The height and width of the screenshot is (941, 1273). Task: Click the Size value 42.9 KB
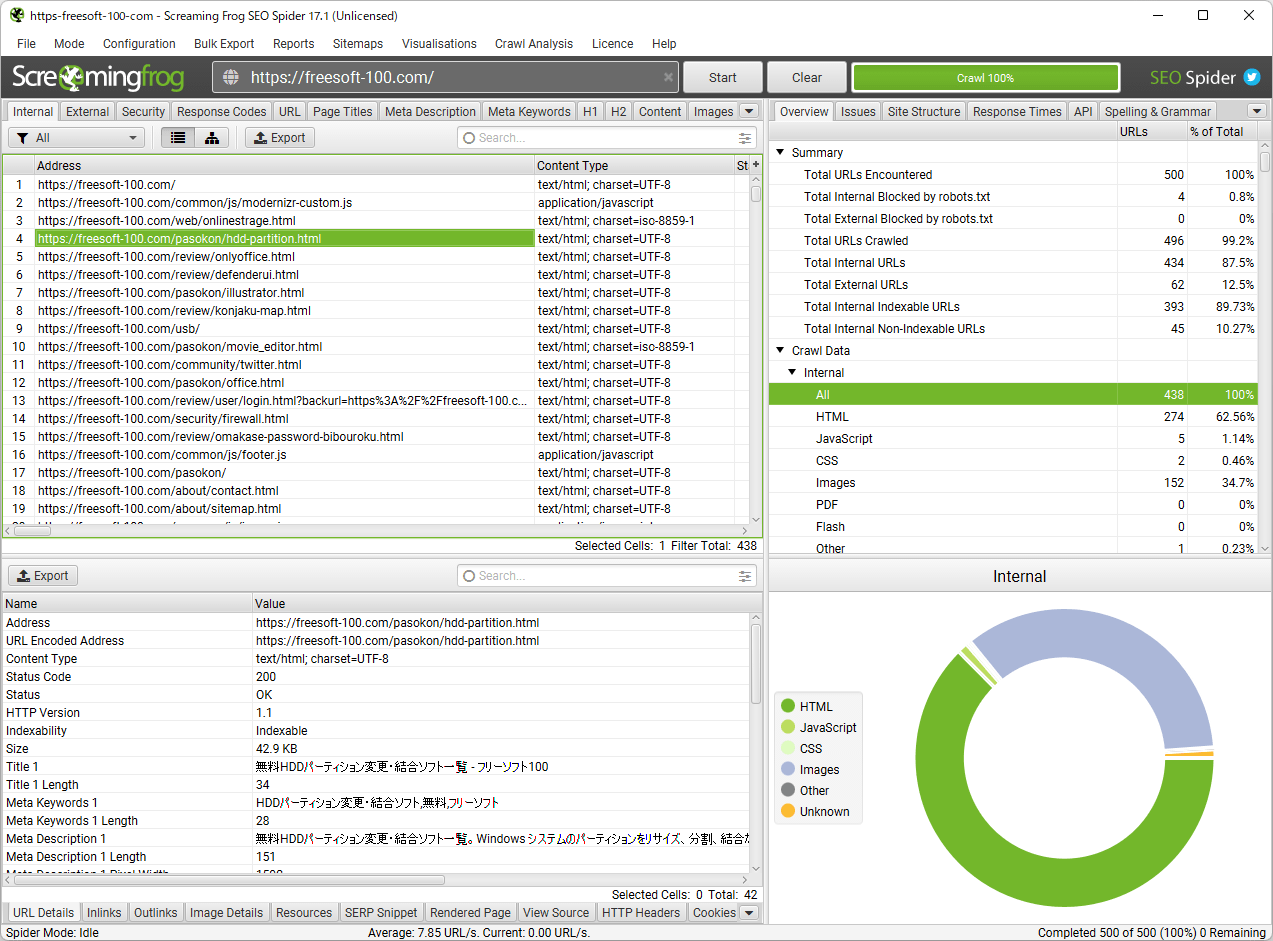click(276, 749)
